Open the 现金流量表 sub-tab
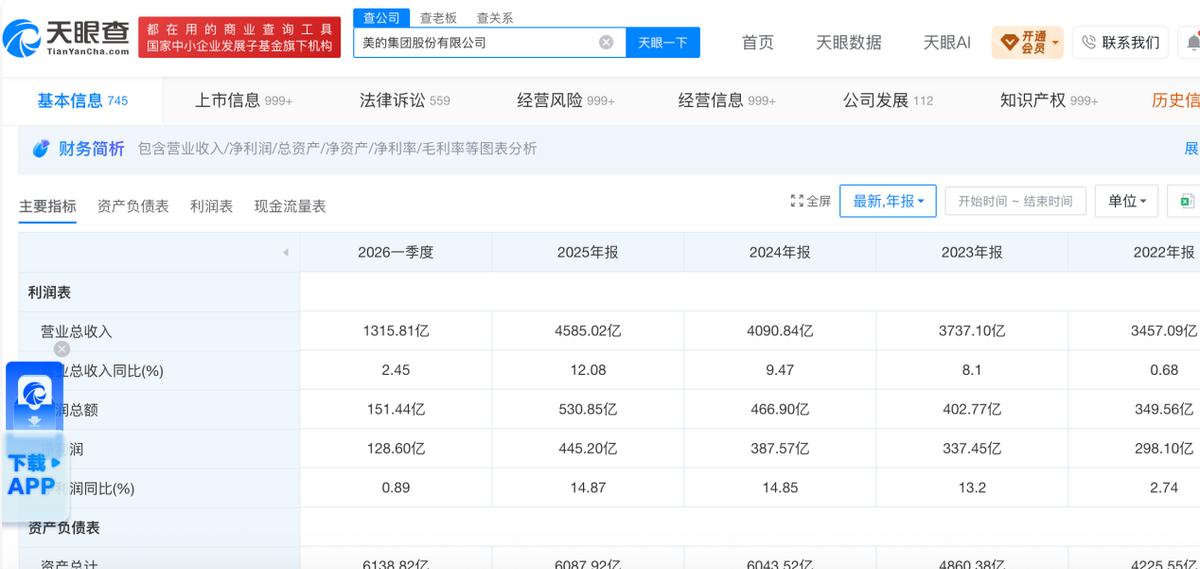 [x=290, y=206]
